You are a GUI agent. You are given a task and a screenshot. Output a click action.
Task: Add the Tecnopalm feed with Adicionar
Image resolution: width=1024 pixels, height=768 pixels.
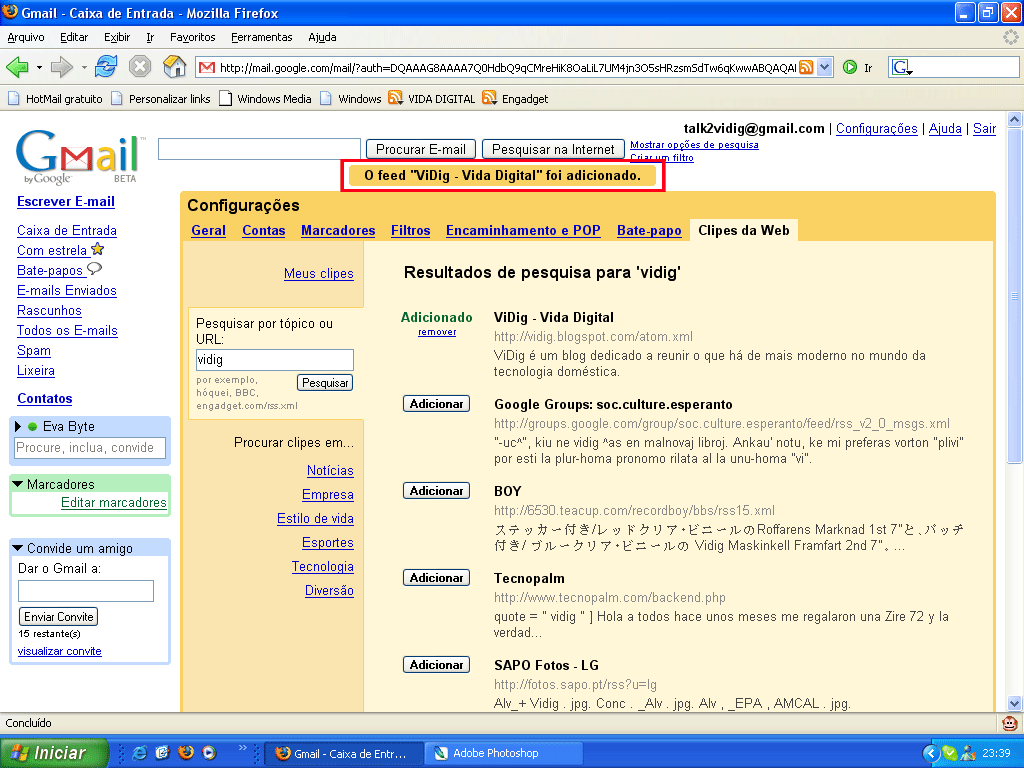pyautogui.click(x=436, y=578)
